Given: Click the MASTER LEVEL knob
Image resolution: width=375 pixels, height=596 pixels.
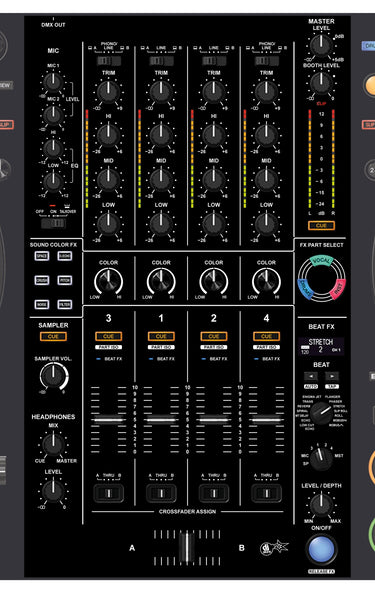Looking at the screenshot, I should pyautogui.click(x=321, y=46).
